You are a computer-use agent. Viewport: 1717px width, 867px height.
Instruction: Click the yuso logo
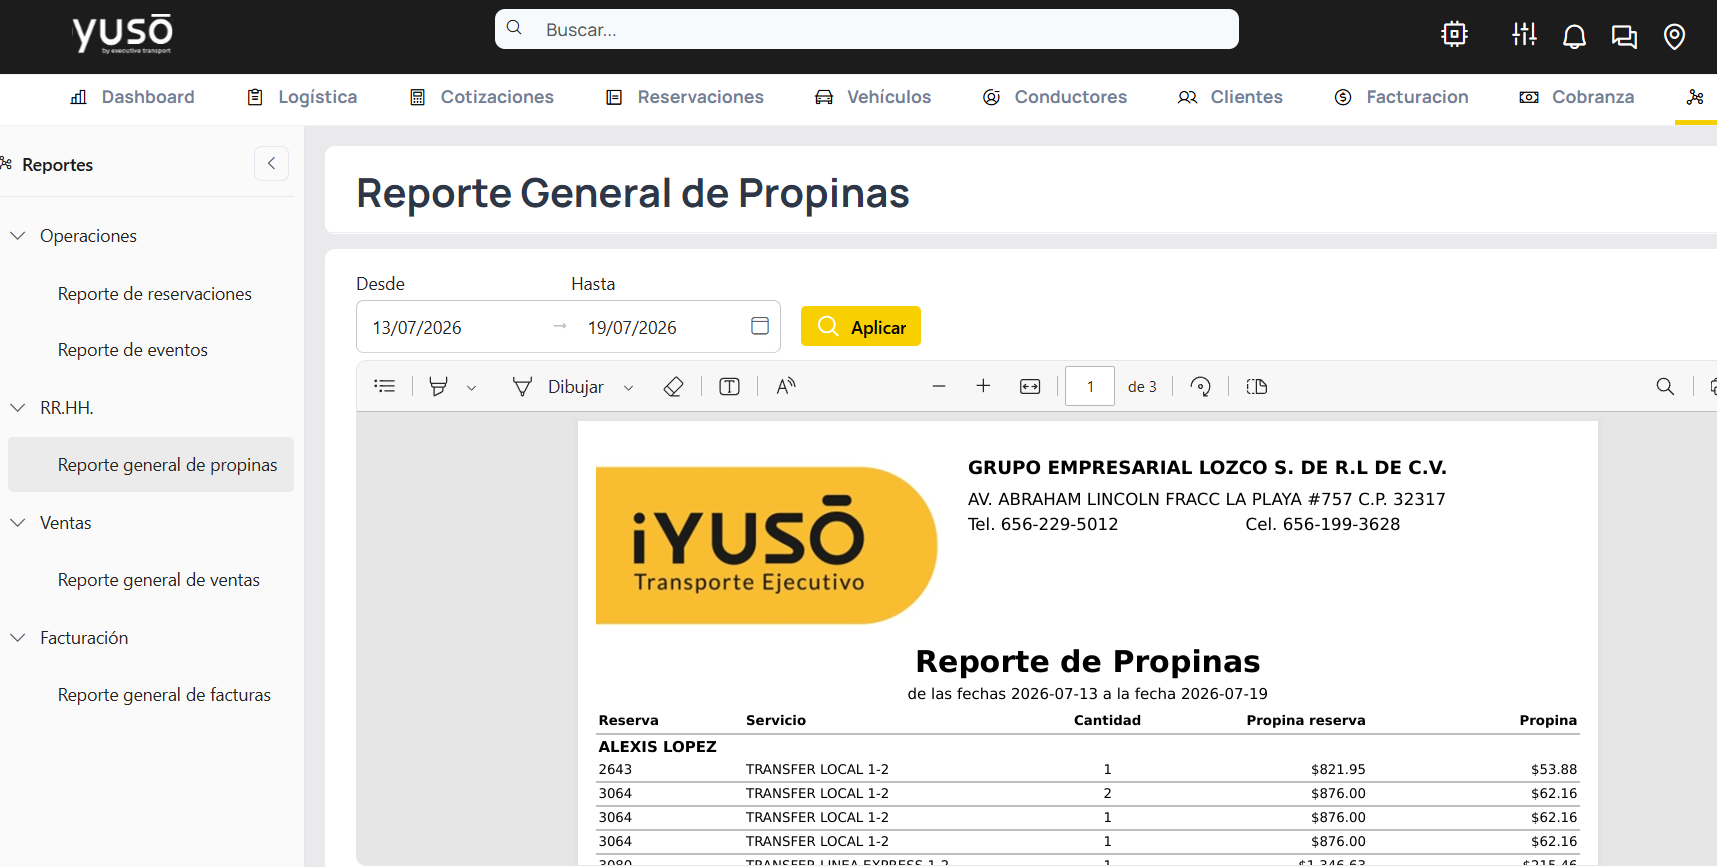122,34
